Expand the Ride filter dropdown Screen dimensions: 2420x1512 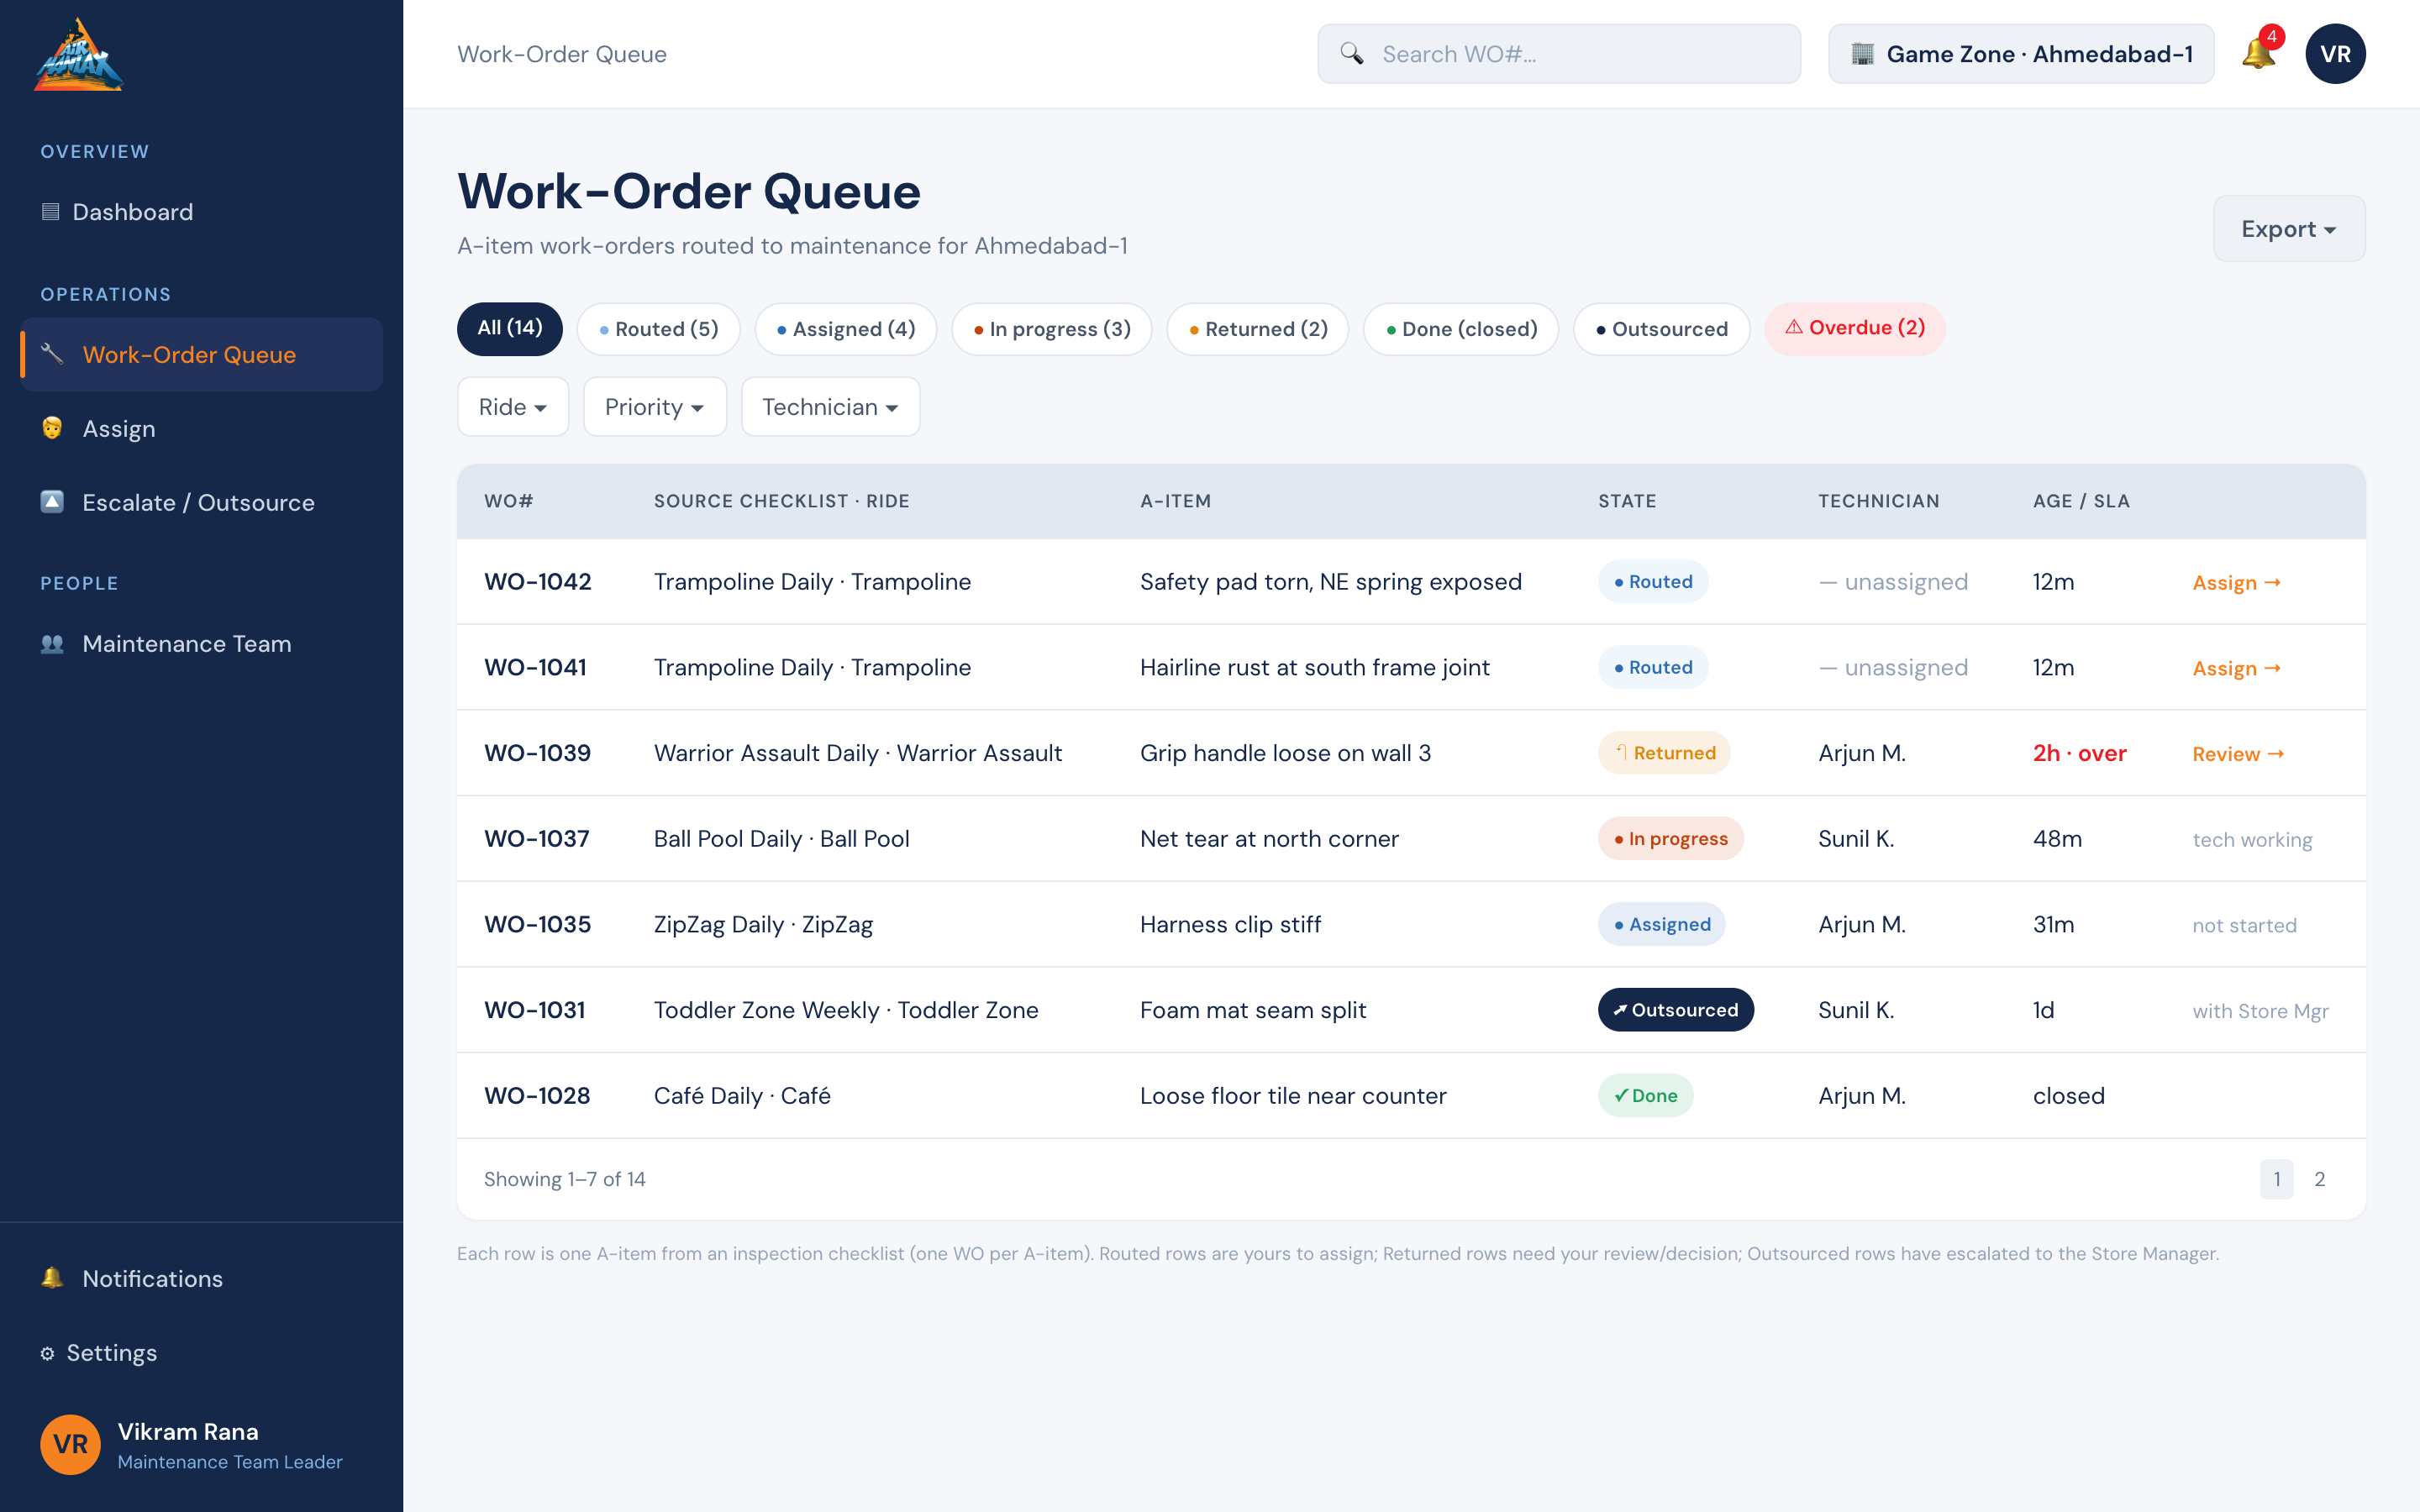[x=513, y=406]
